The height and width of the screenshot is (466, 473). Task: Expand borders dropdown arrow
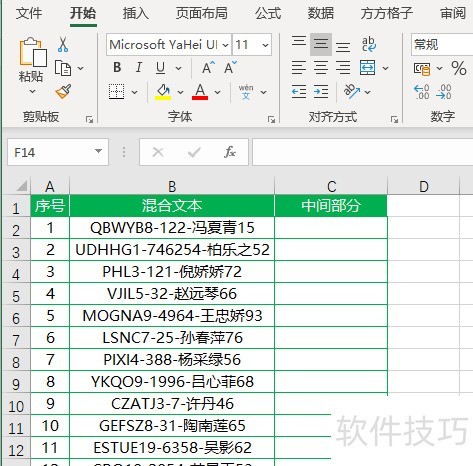134,92
